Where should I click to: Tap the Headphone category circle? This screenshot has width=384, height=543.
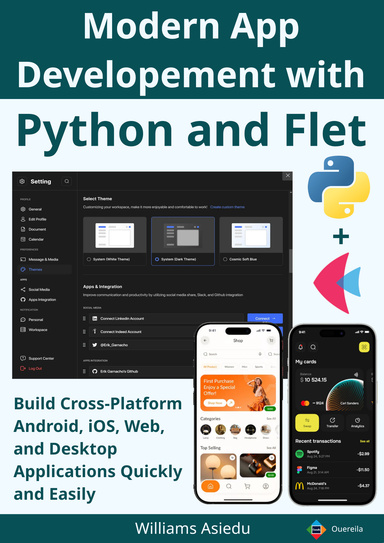250,430
